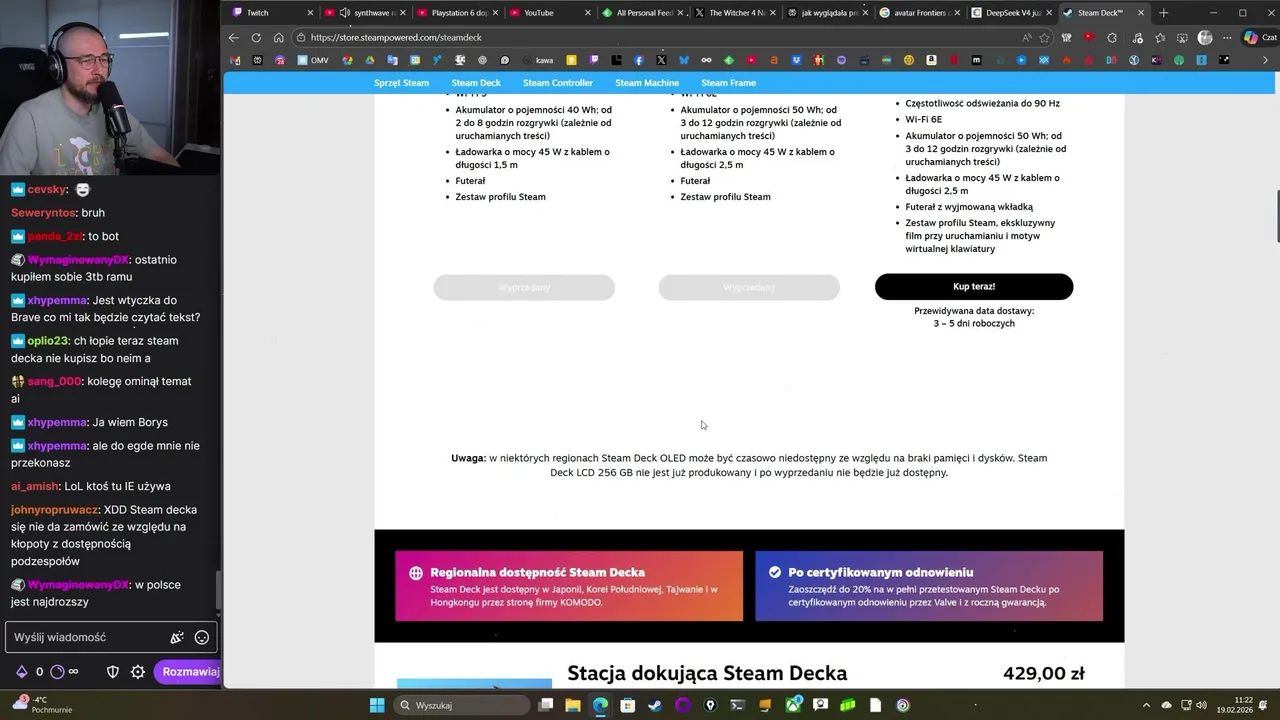This screenshot has width=1280, height=720.
Task: Go back using the browser back arrow
Action: click(233, 37)
